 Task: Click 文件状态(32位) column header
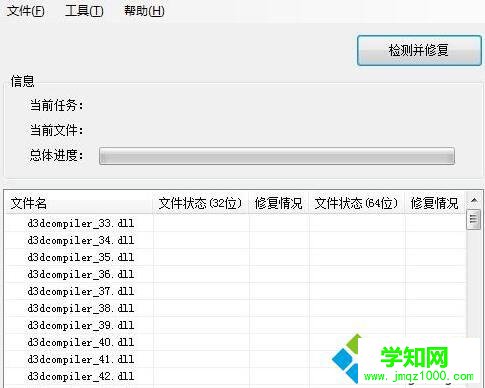coord(201,203)
